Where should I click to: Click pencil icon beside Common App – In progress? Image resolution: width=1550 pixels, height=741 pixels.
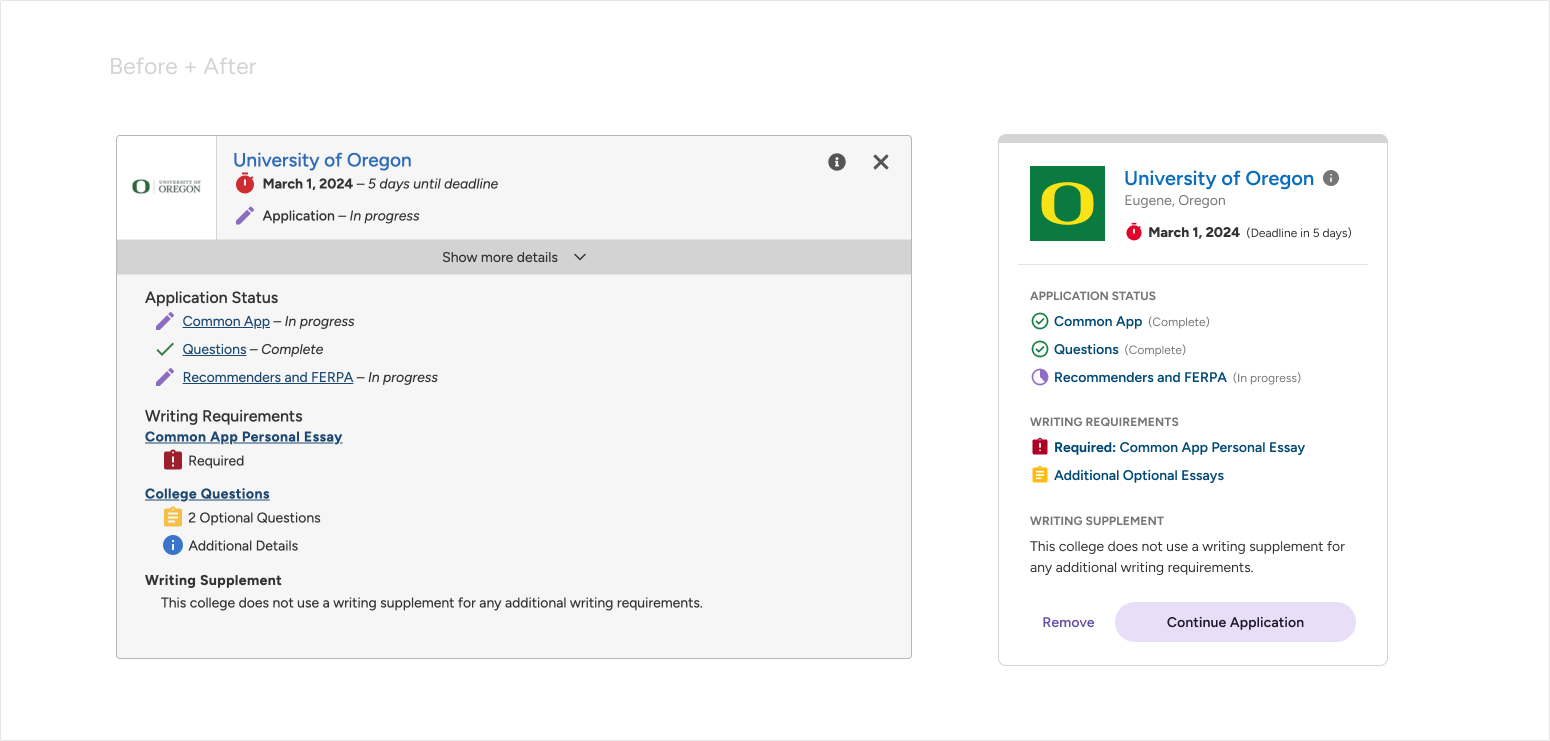pos(165,321)
